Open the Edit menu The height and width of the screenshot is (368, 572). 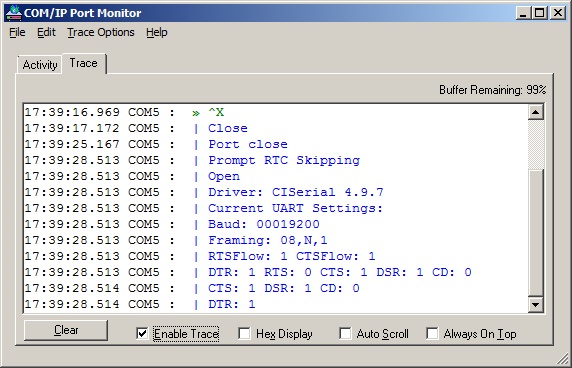tap(46, 32)
